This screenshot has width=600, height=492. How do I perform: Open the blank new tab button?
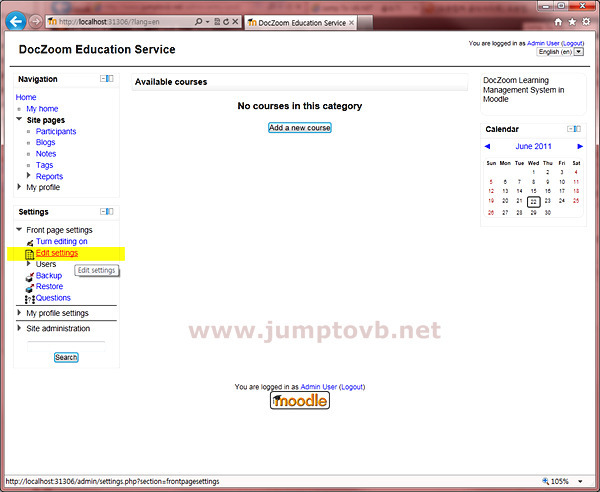(x=365, y=23)
